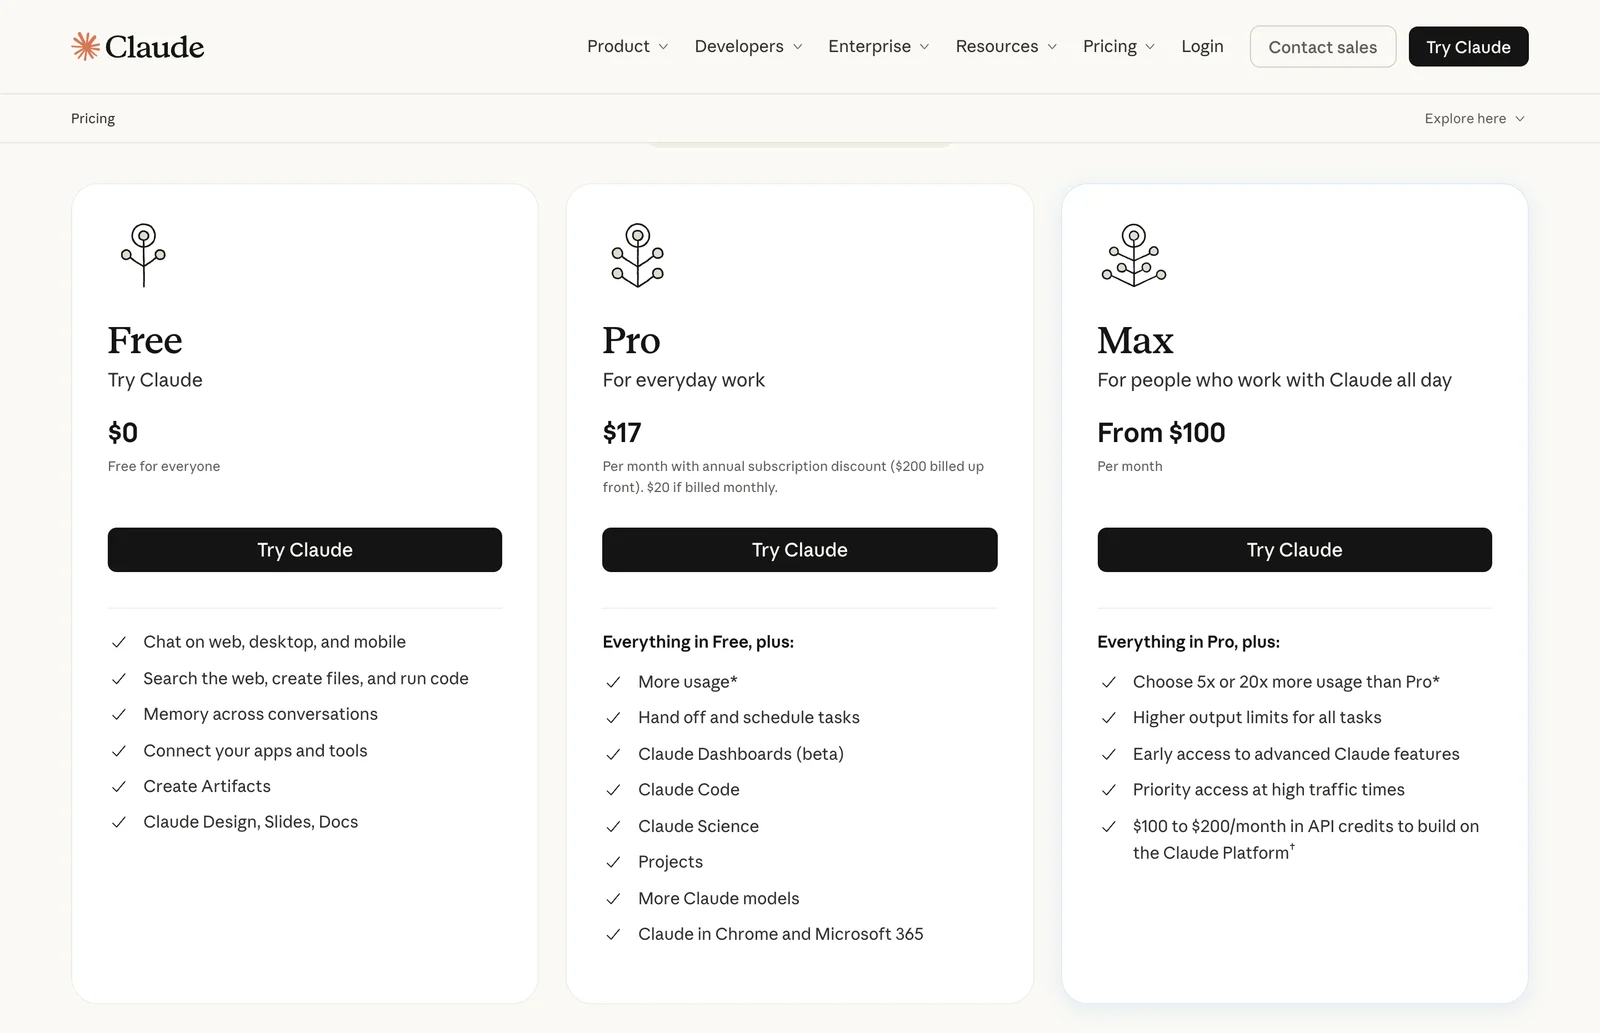Screen dimensions: 1600x1033
Task: Click the "$17" Pro price text
Action: 622,433
